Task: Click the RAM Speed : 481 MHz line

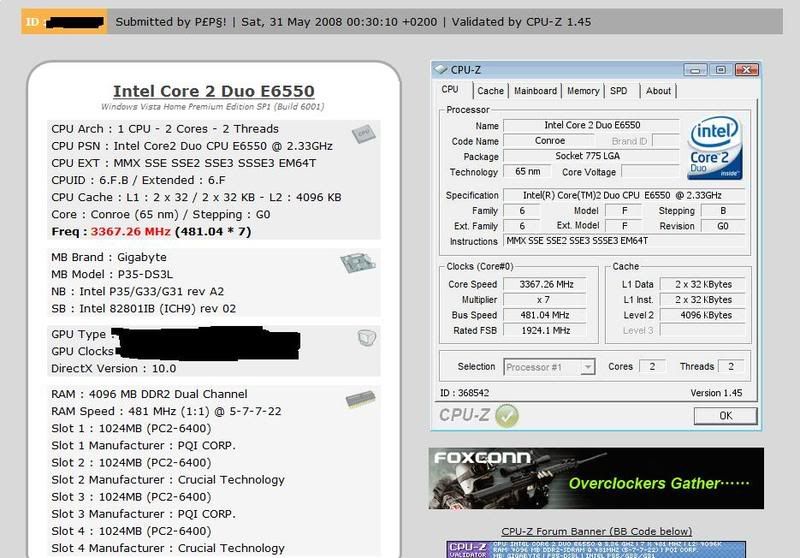Action: point(166,411)
